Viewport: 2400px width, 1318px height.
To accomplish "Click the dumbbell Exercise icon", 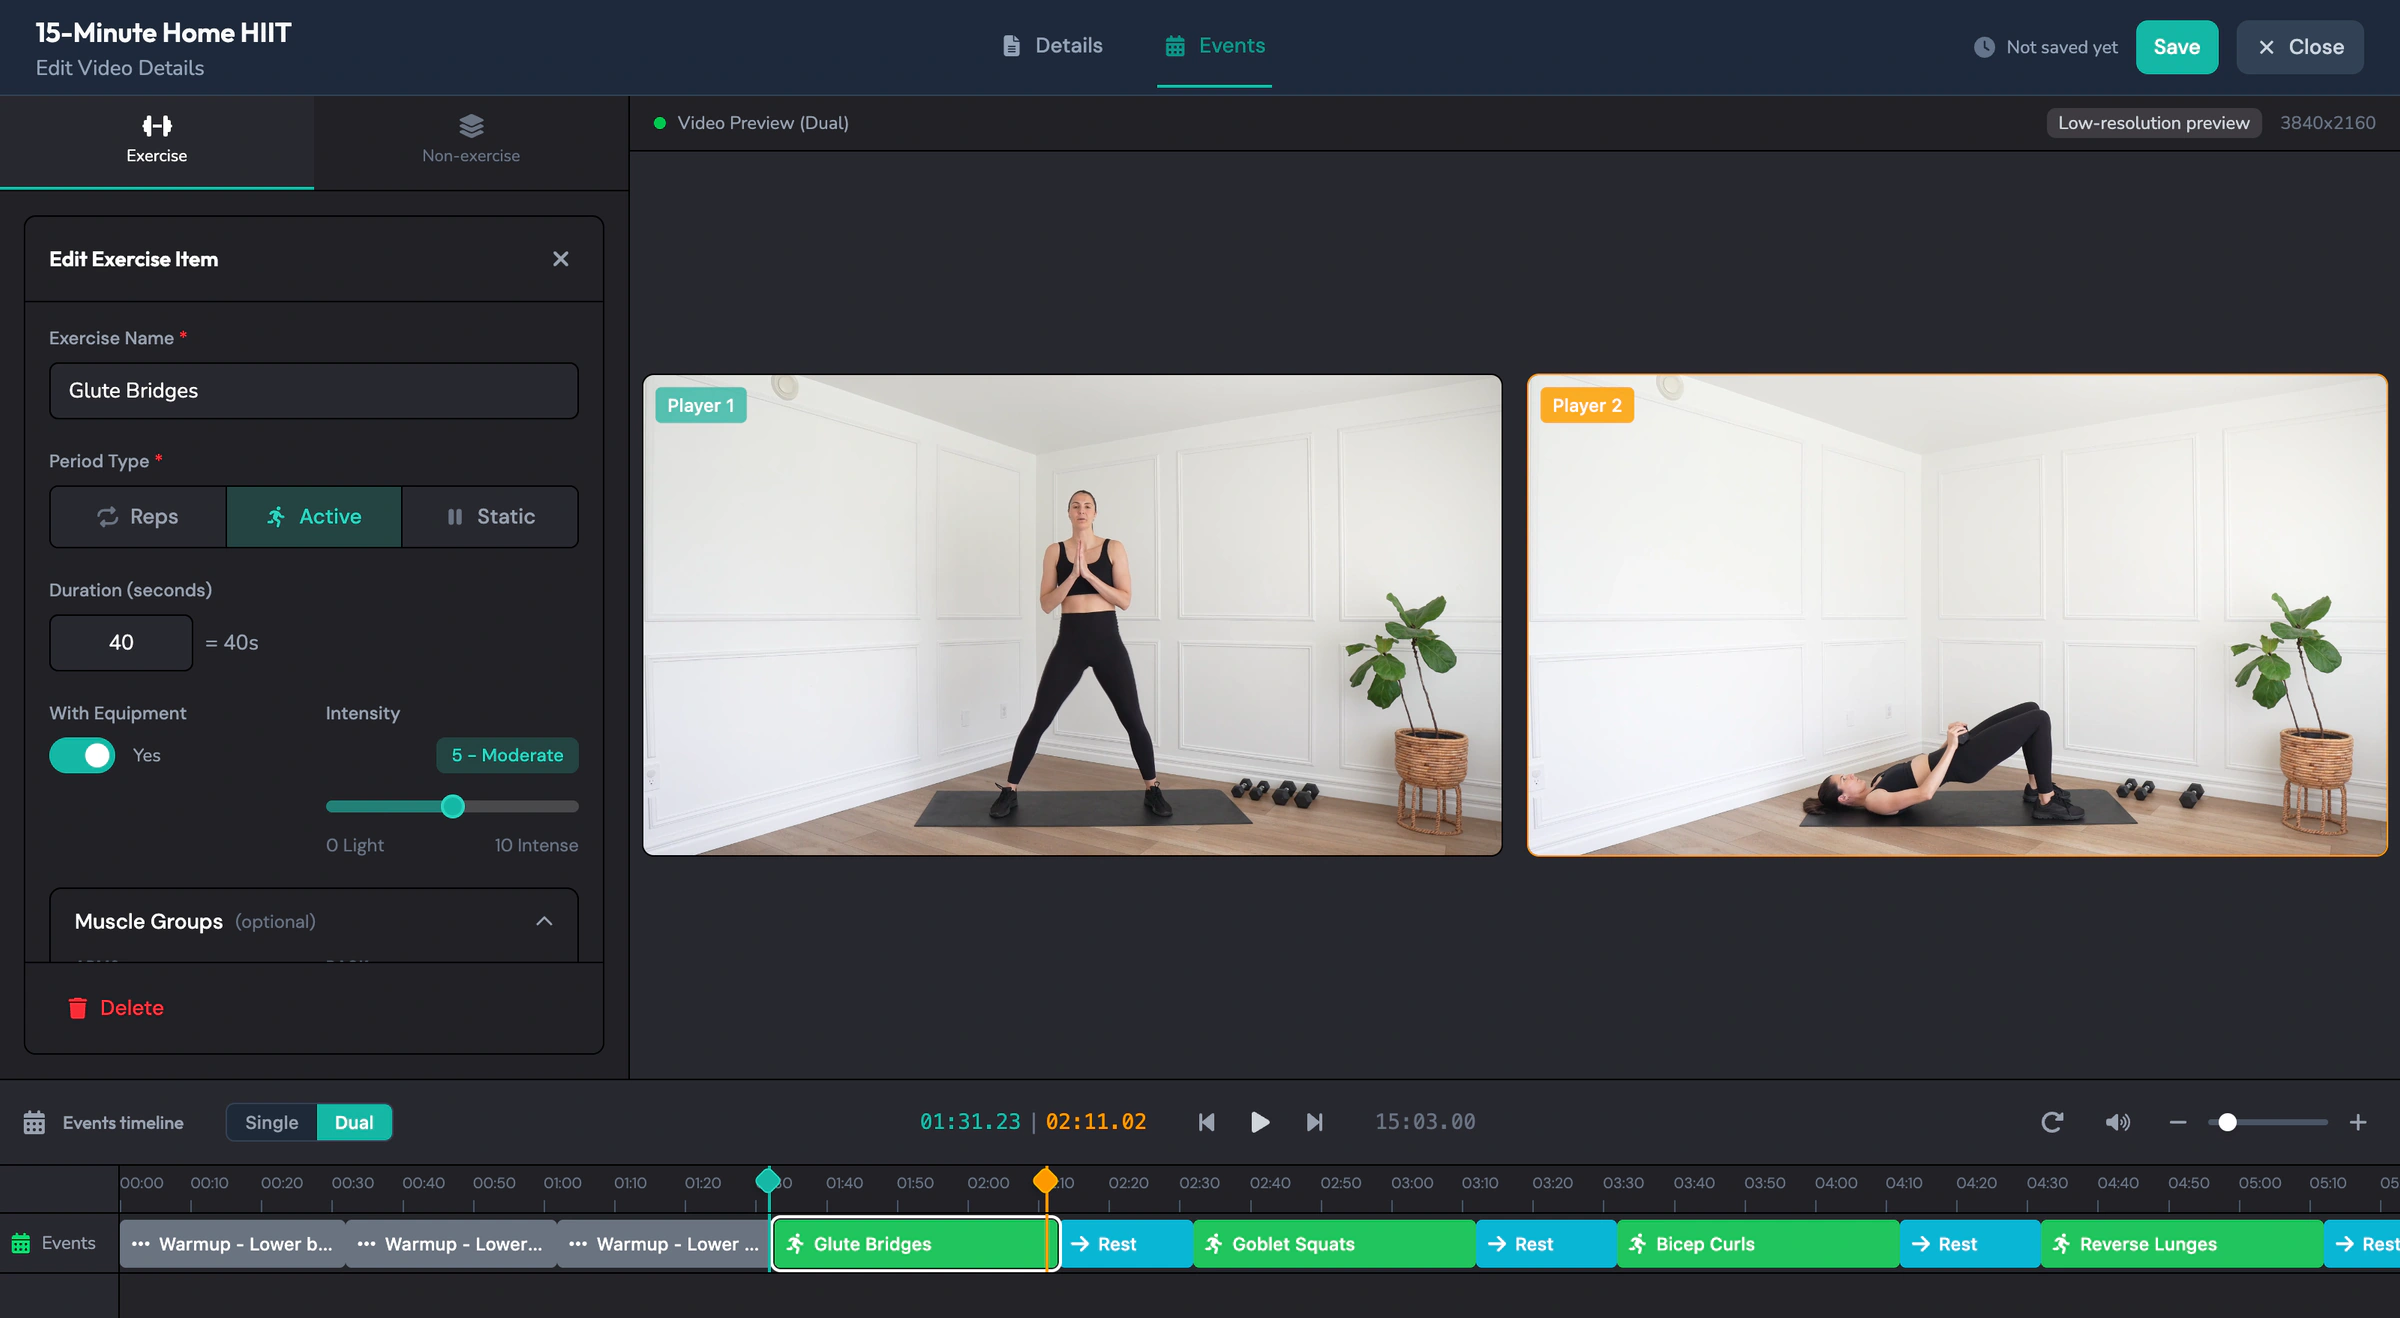I will (x=157, y=125).
